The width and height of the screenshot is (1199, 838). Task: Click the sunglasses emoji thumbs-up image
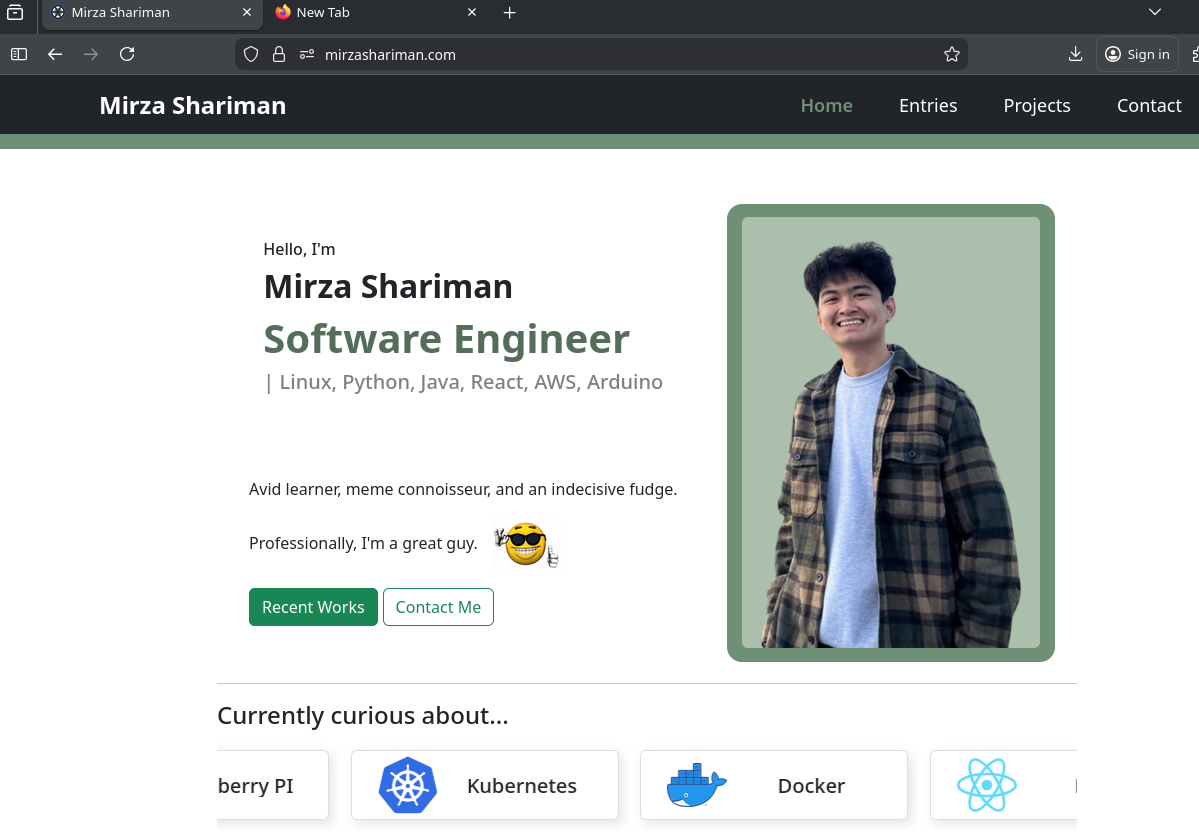pos(526,545)
